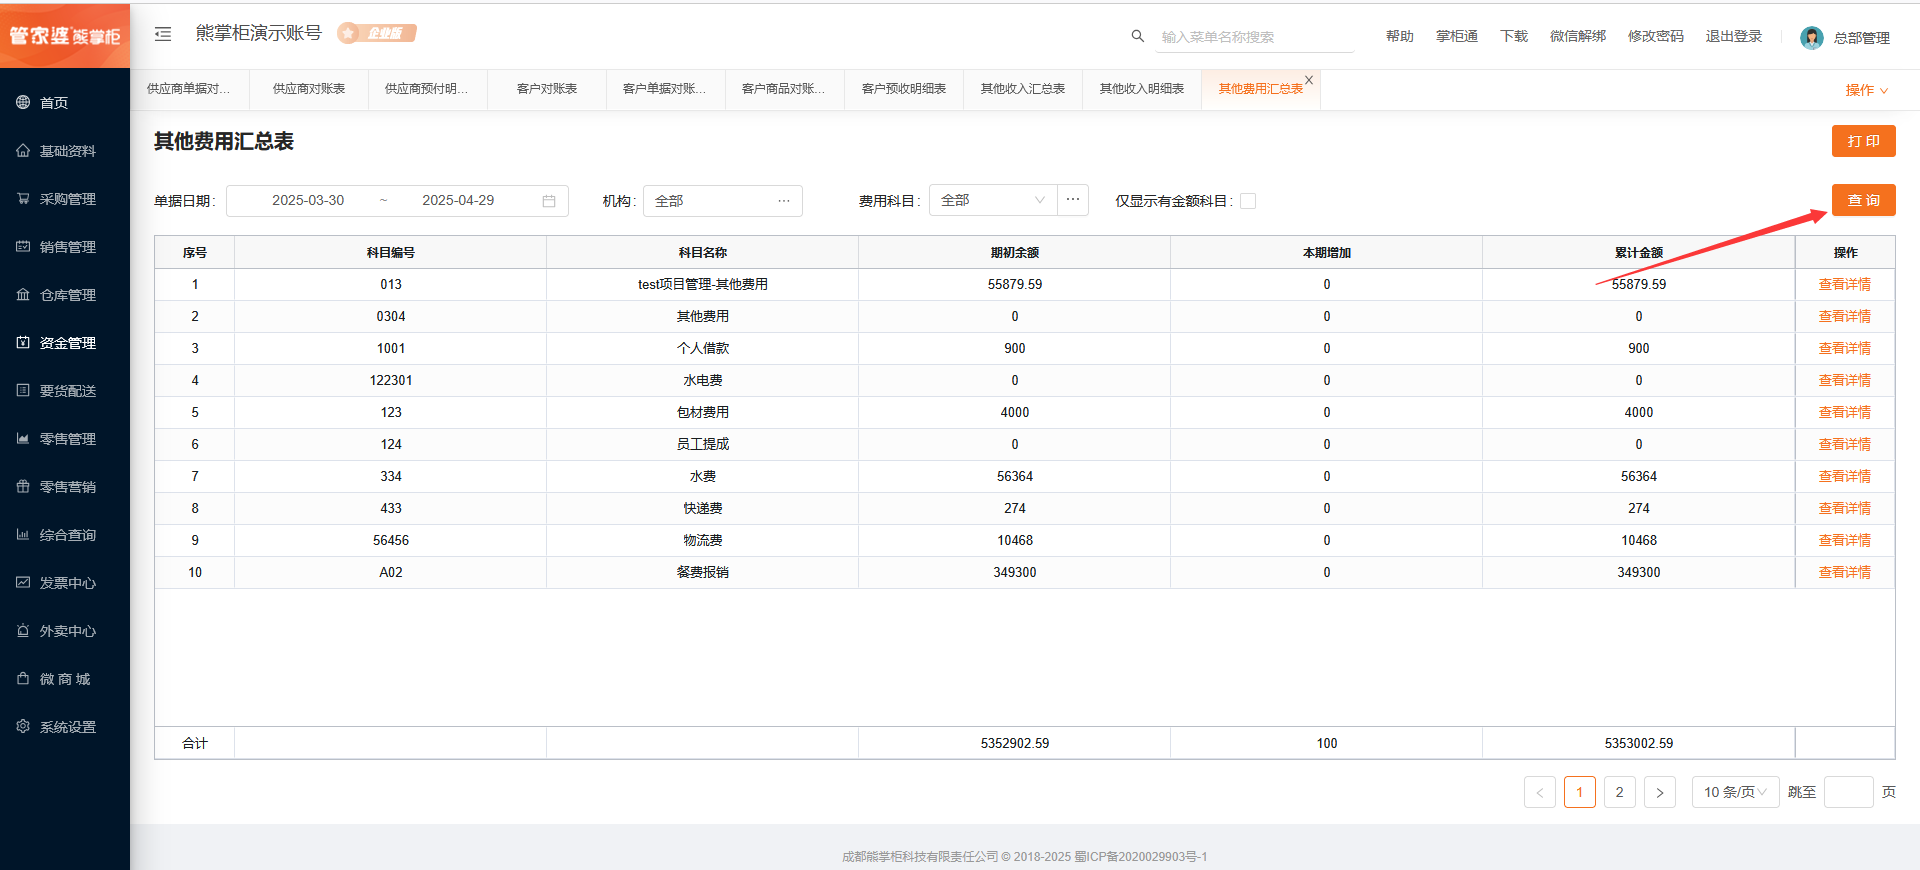Click the start date 2025-03-30 field

pos(308,201)
